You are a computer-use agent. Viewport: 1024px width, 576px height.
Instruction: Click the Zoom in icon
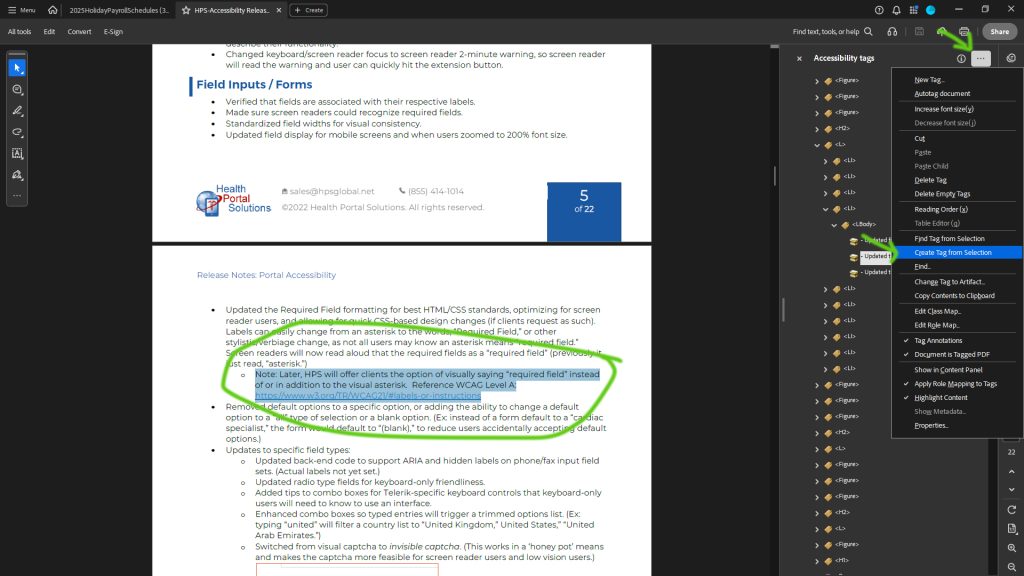[1012, 548]
